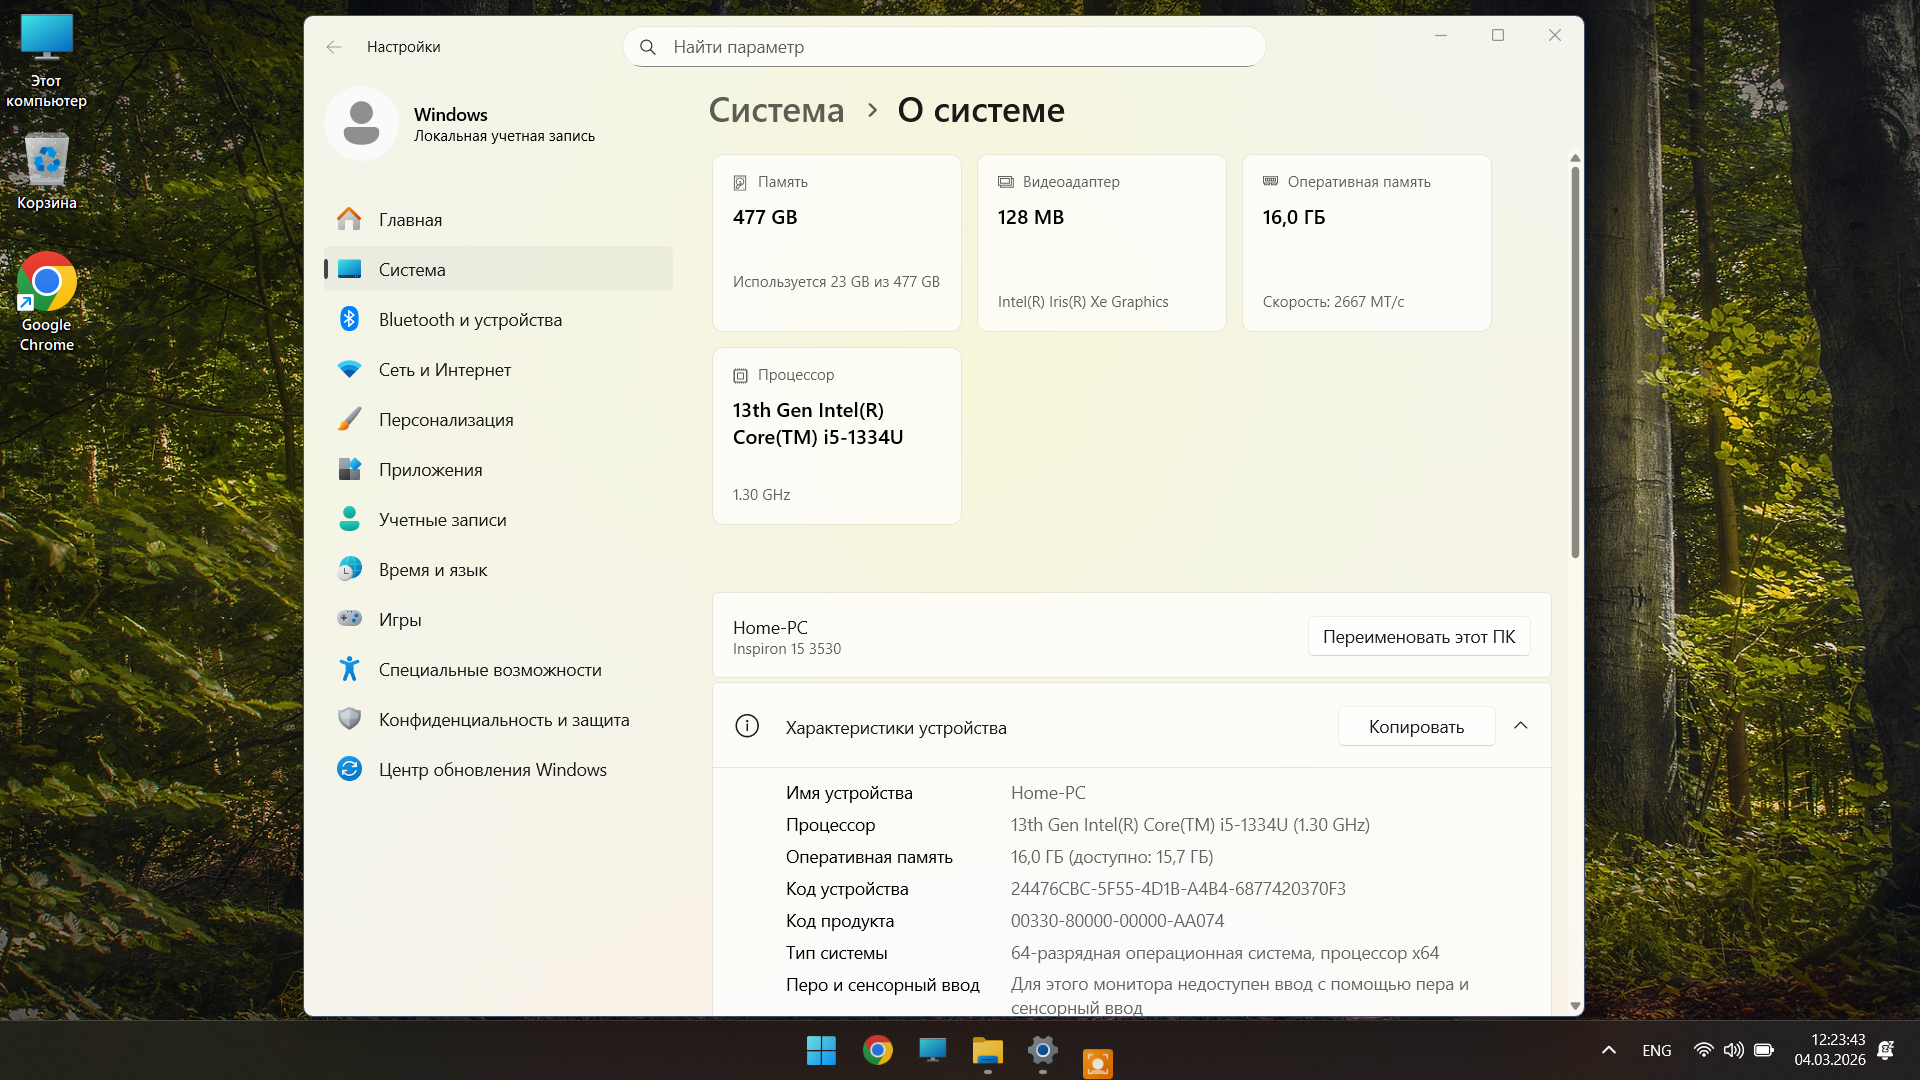Select Главная in sidebar
Screen dimensions: 1920x1080
pos(410,220)
